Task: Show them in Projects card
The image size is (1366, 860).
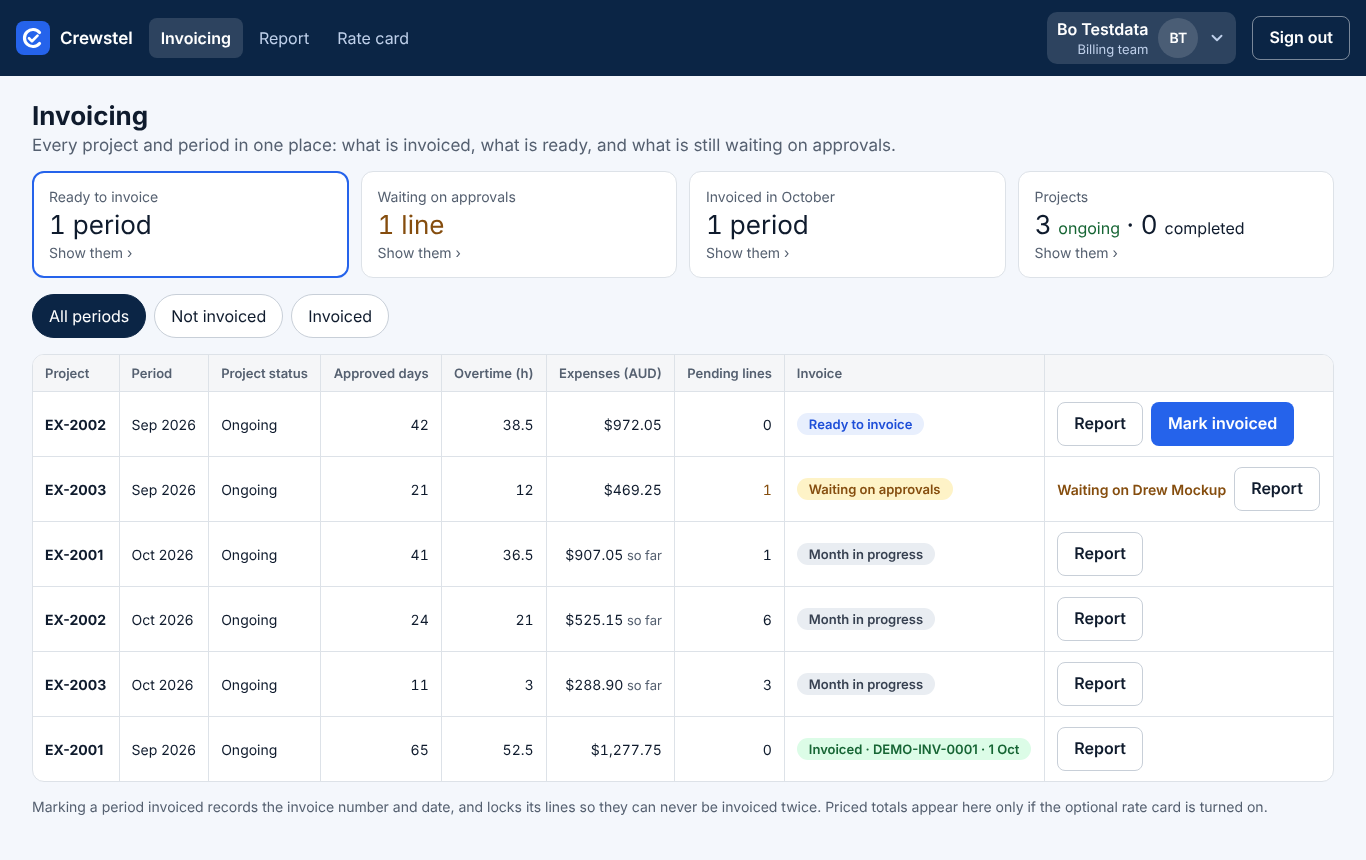Action: (1076, 253)
